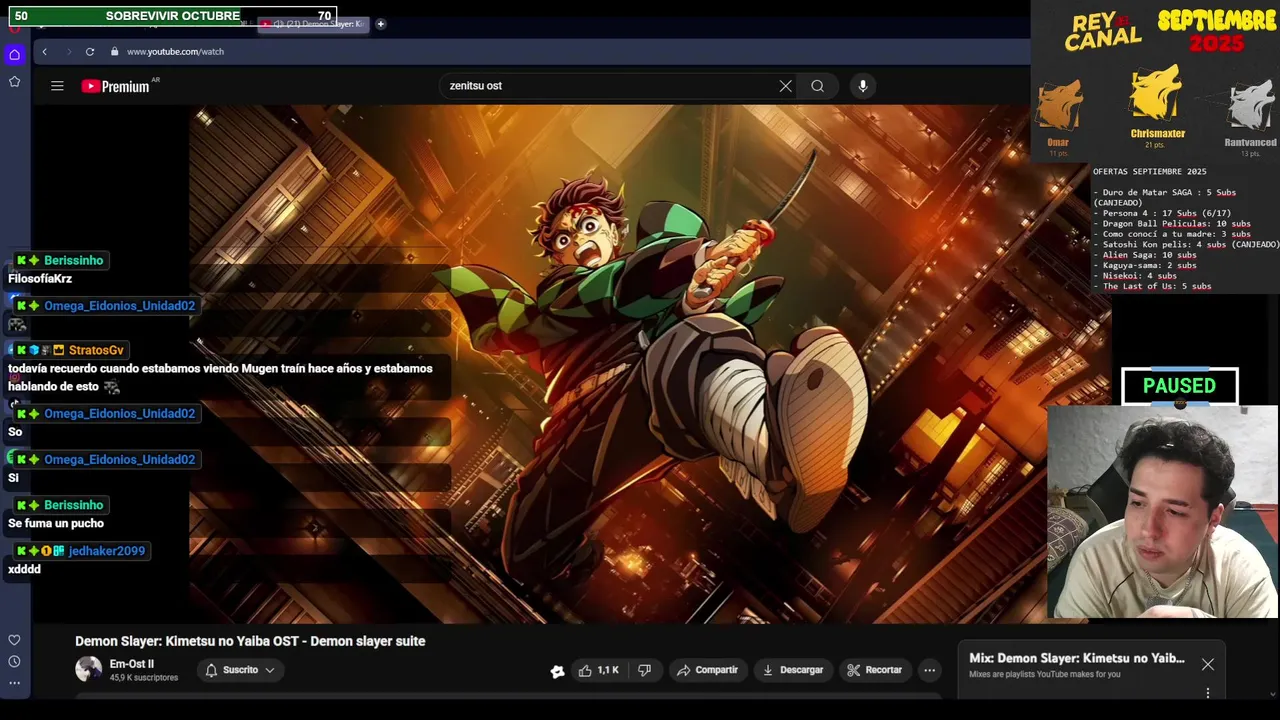The image size is (1280, 720).
Task: Go to YouTube Premium home logo
Action: (x=115, y=86)
